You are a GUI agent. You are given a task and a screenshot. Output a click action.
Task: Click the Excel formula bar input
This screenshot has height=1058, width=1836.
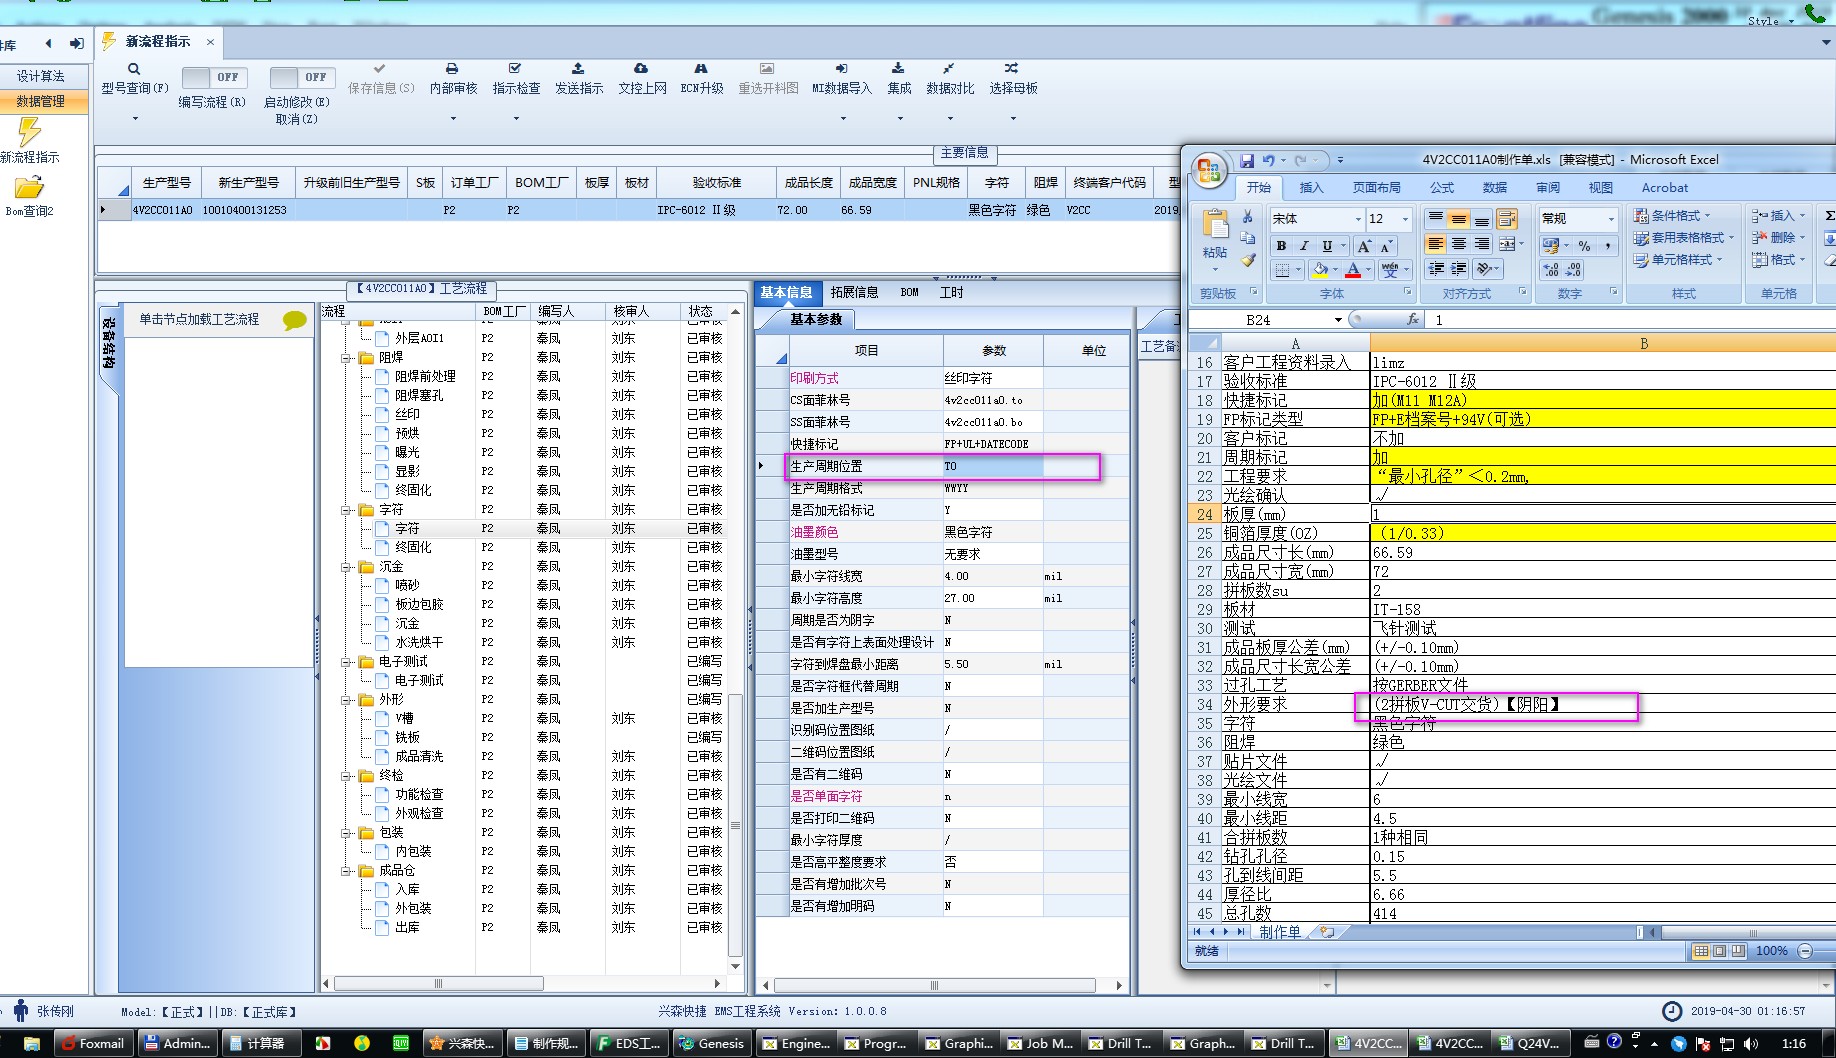point(1600,320)
